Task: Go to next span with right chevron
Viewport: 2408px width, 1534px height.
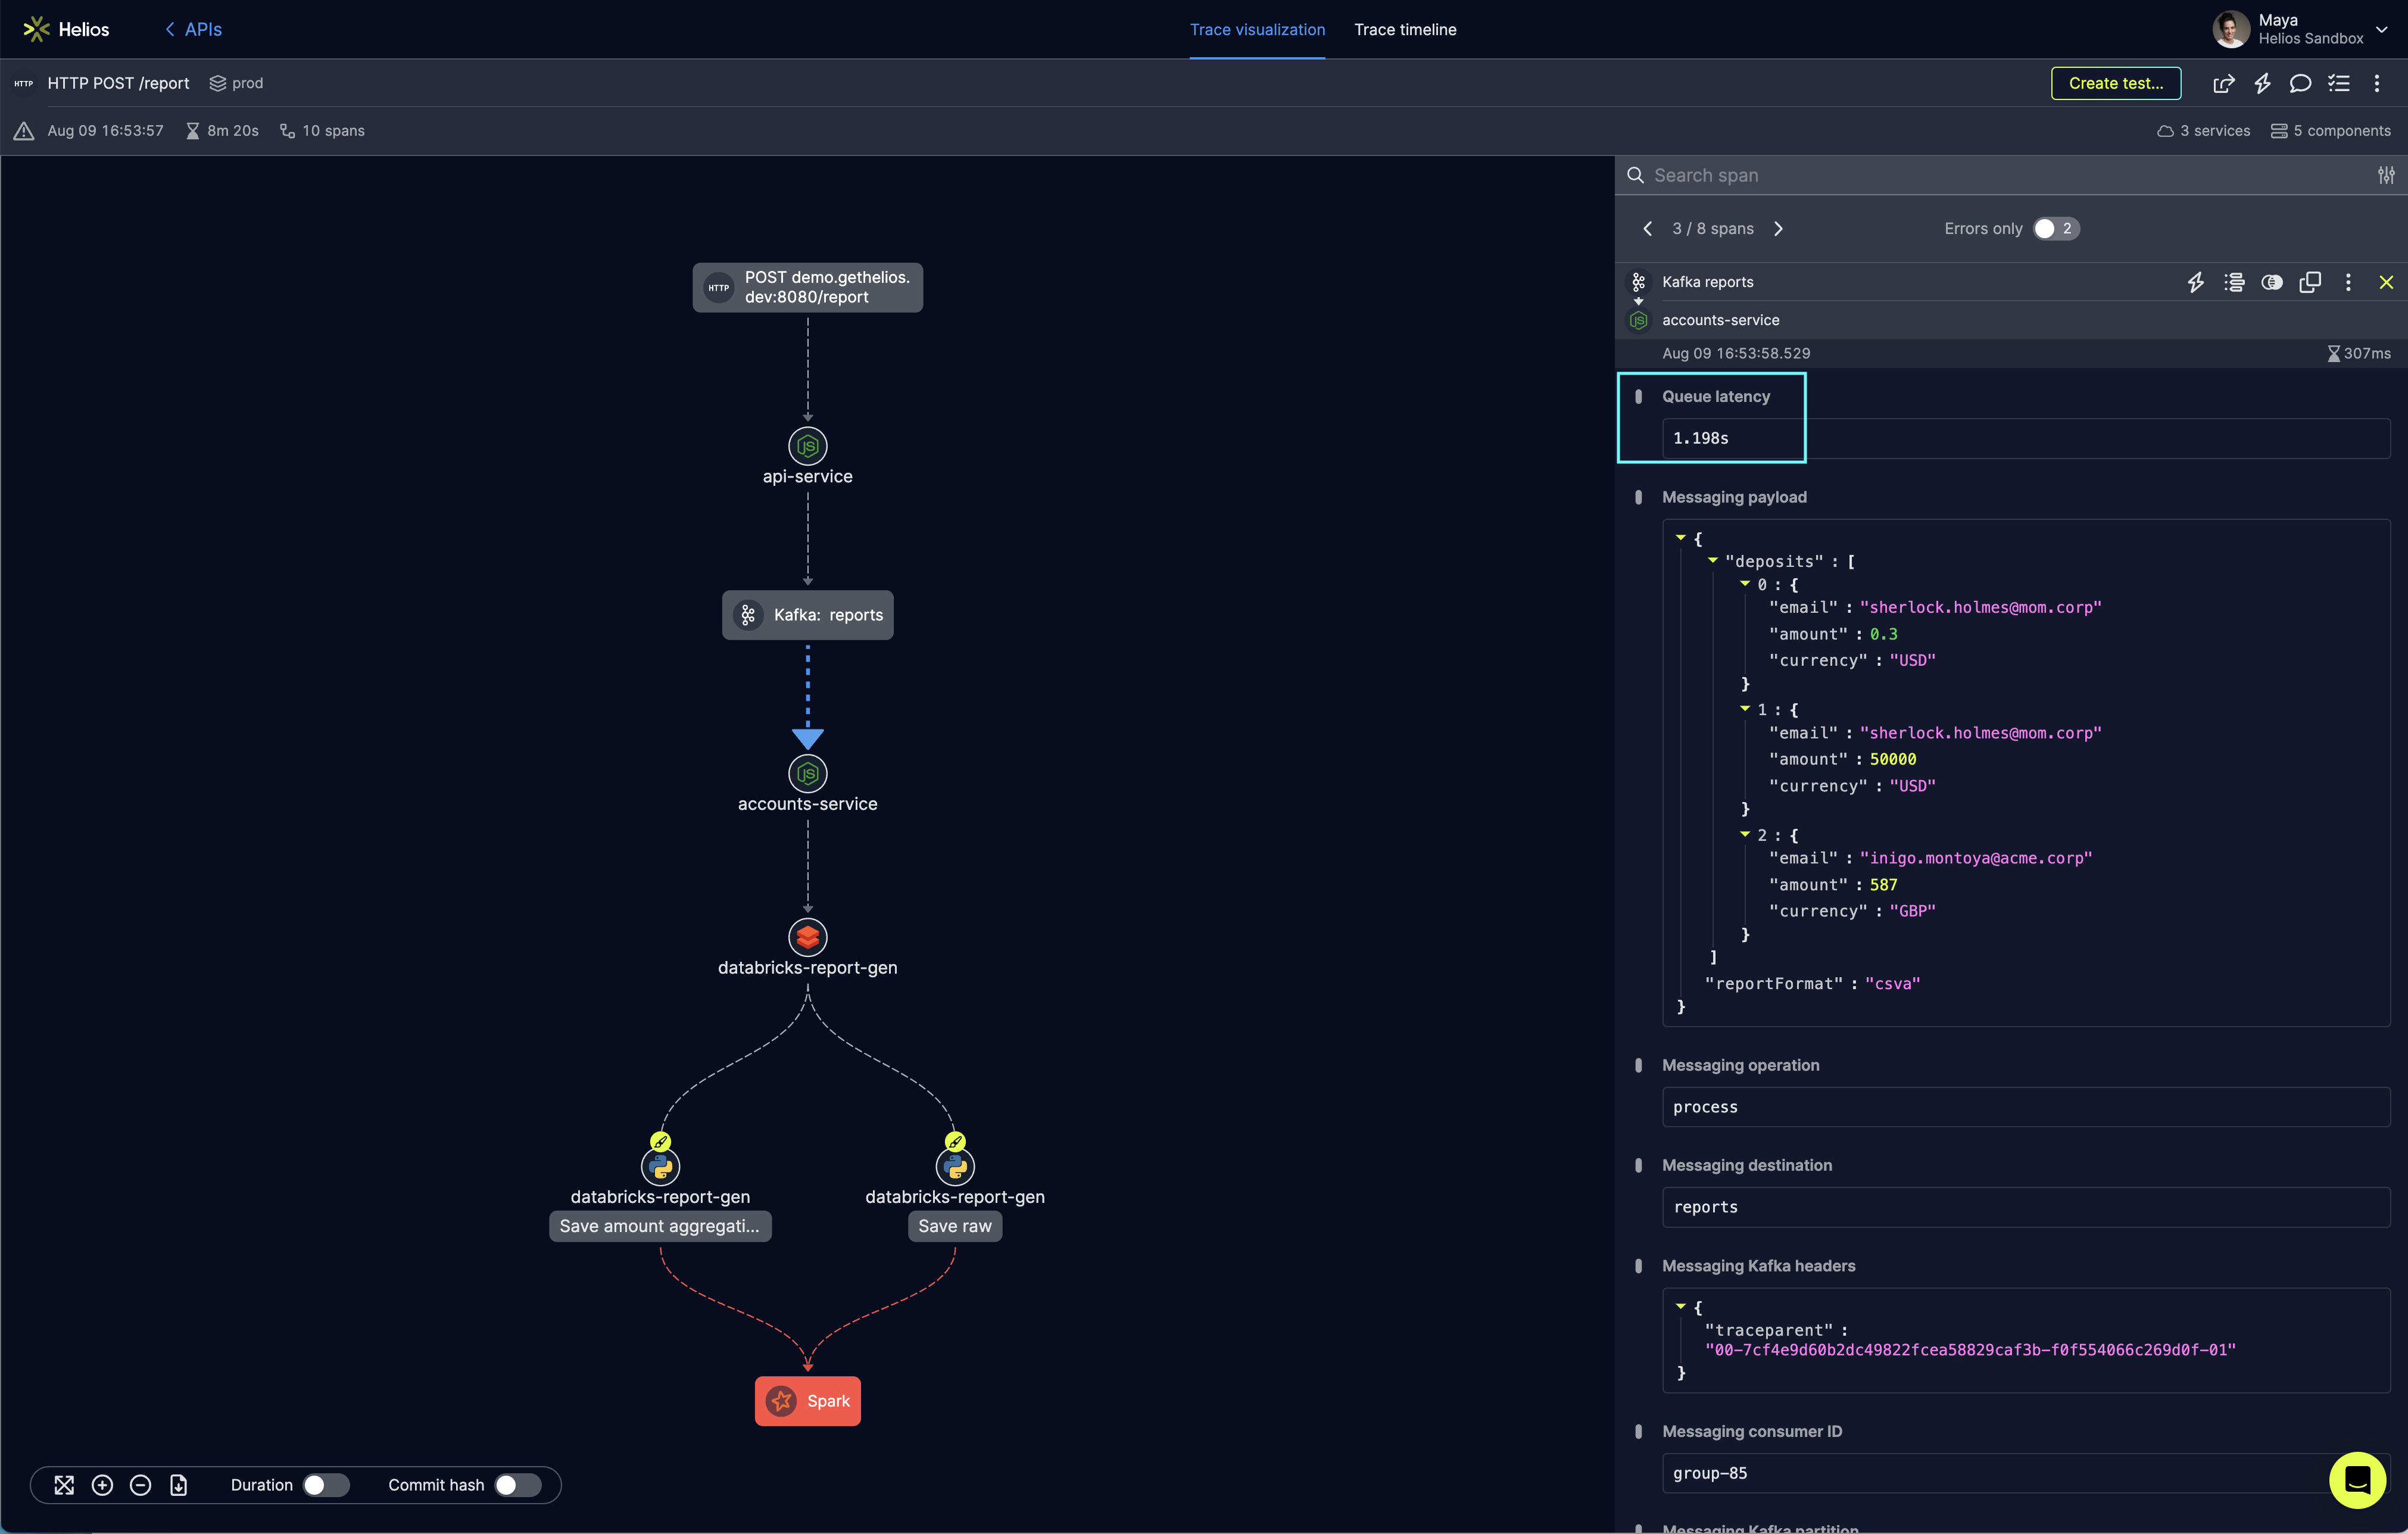Action: tap(1778, 229)
